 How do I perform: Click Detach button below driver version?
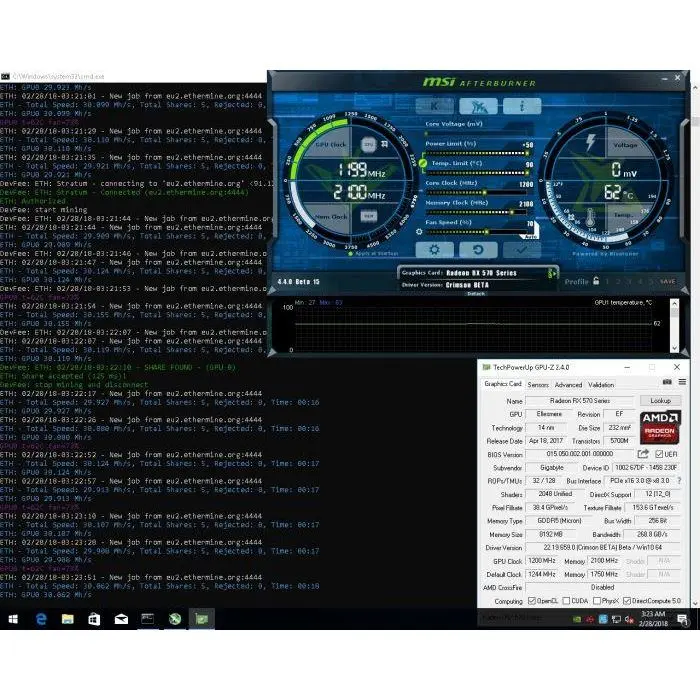click(476, 294)
